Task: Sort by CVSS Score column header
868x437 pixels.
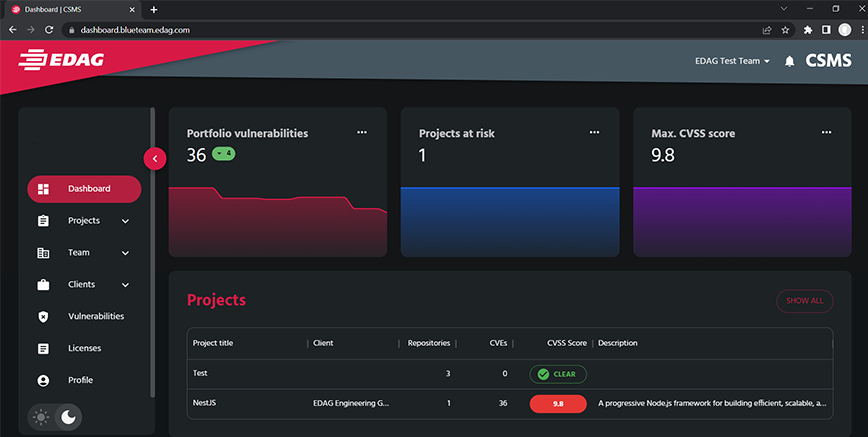Action: click(567, 343)
